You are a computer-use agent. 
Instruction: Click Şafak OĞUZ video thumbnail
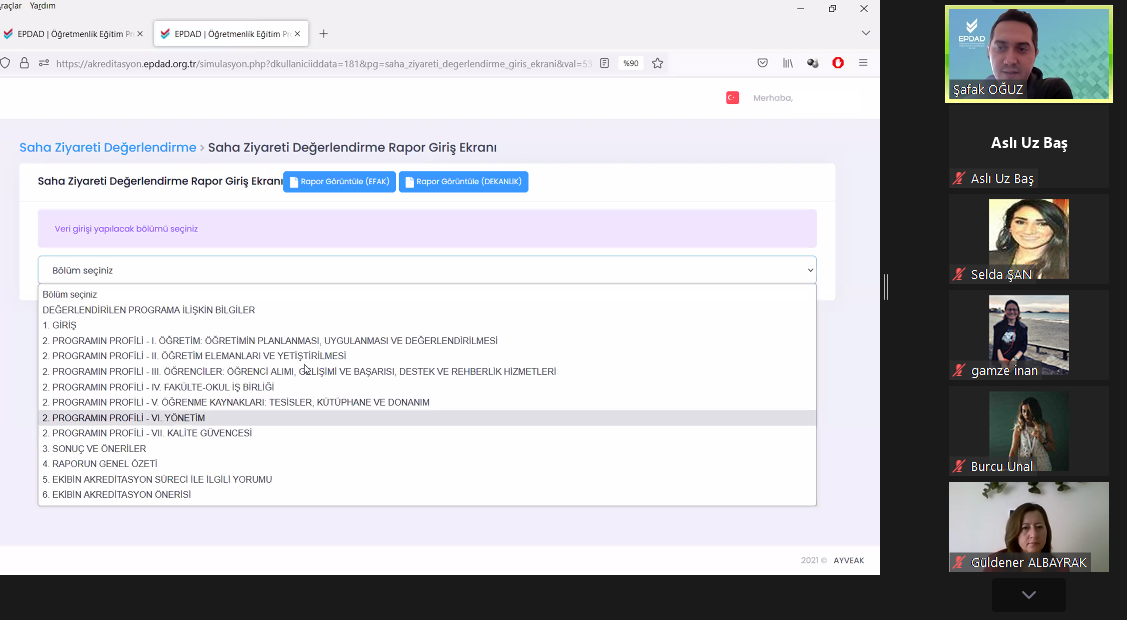pos(1029,53)
